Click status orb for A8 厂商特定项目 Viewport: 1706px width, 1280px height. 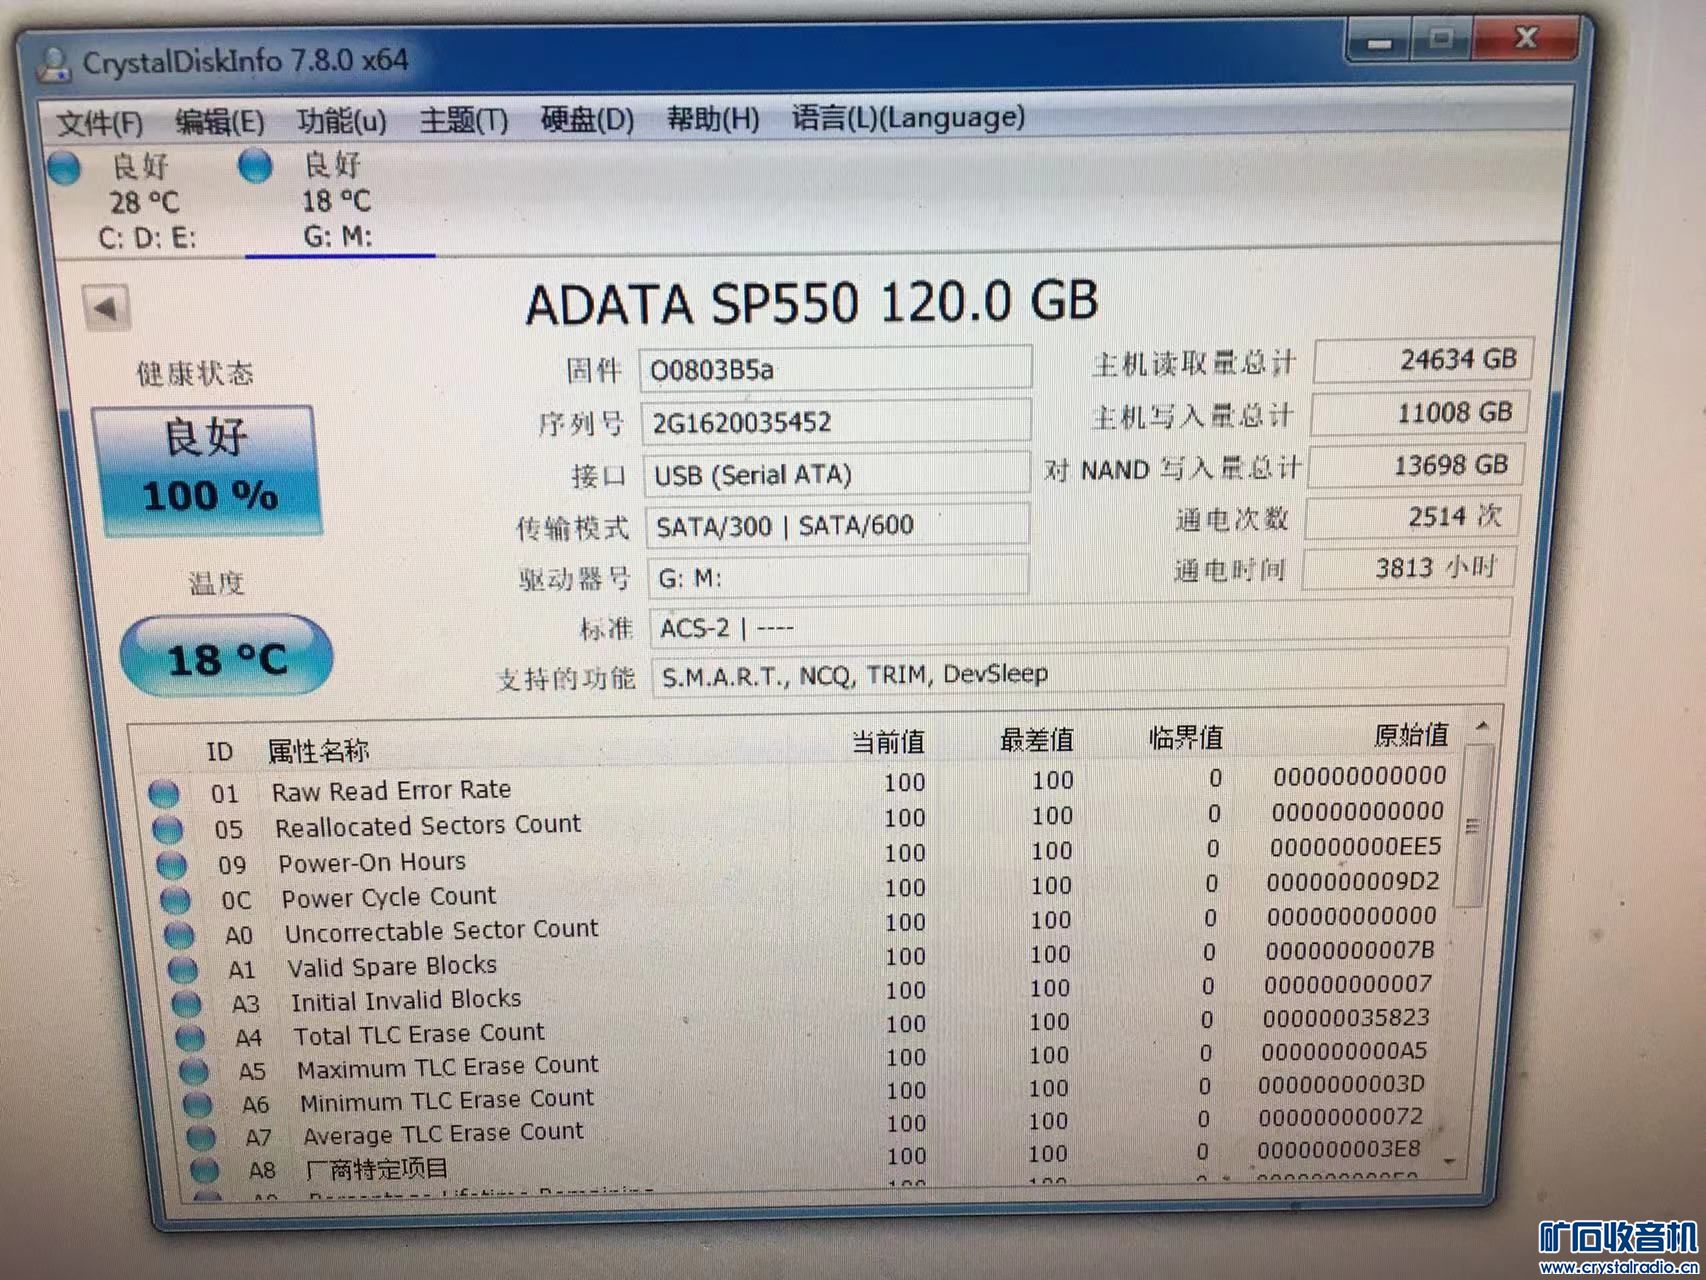(205, 1170)
